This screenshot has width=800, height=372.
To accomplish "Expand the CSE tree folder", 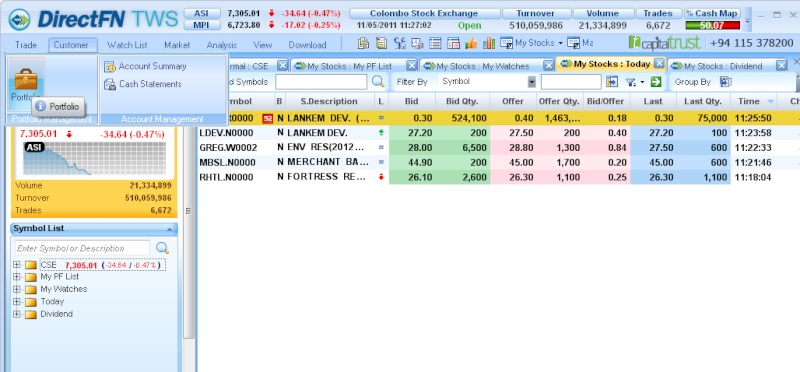I will pos(17,265).
